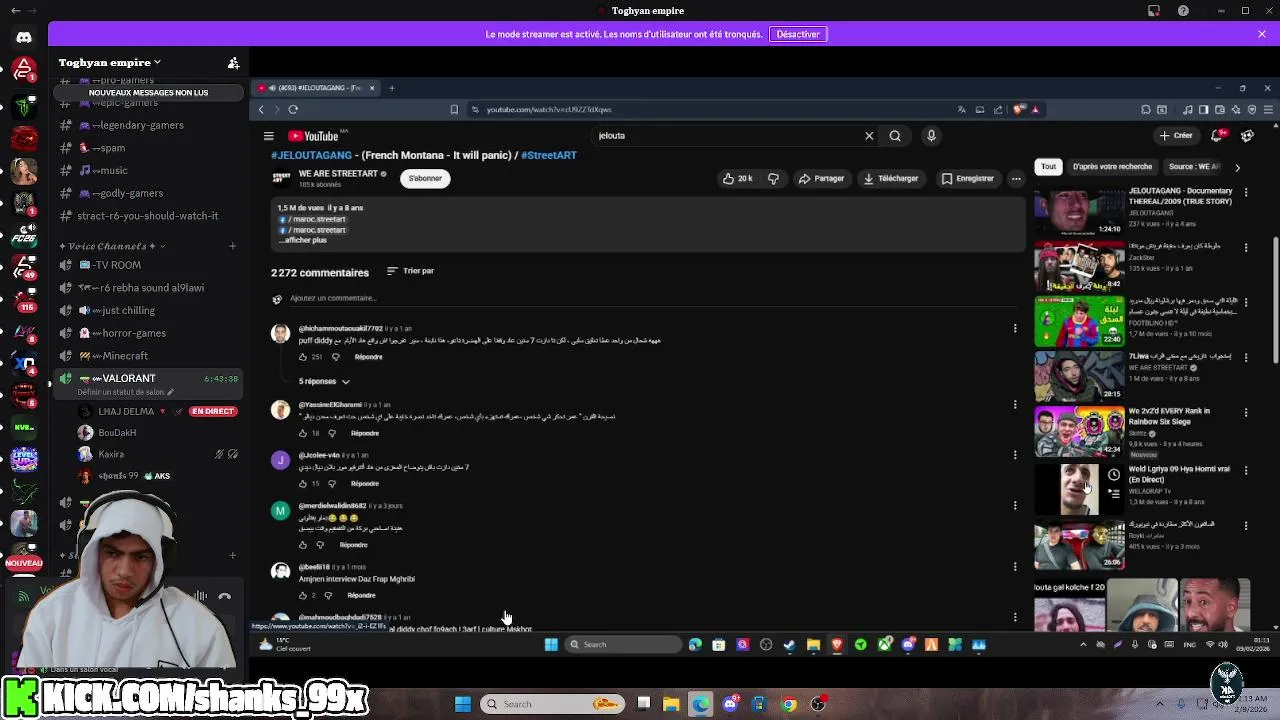Select user LHAJ DELMA streaming live

click(158, 411)
